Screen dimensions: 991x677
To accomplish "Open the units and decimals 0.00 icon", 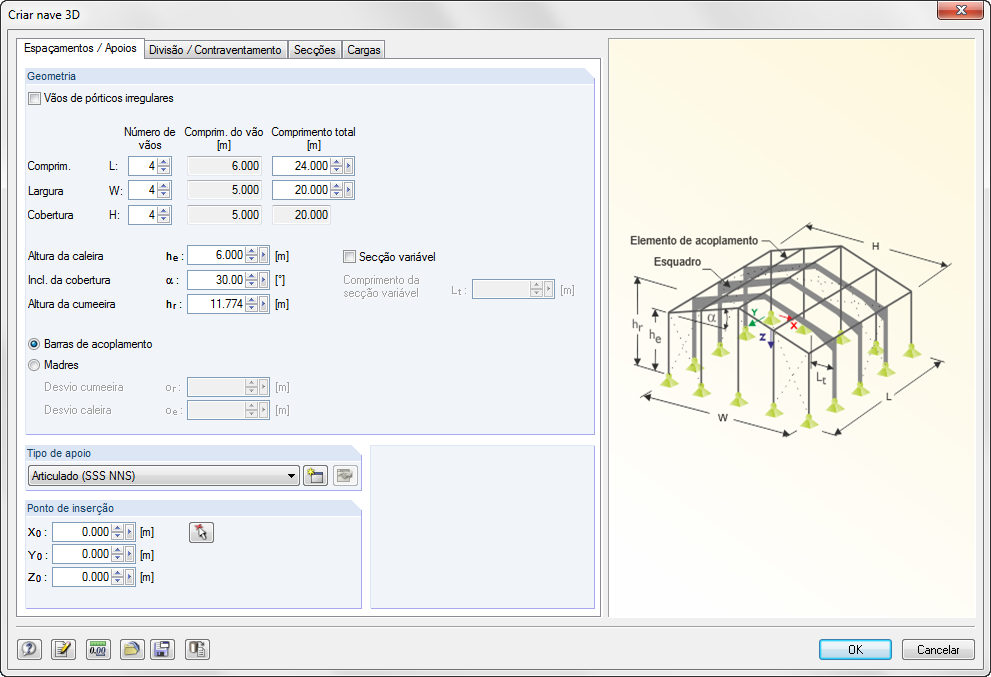I will [97, 649].
